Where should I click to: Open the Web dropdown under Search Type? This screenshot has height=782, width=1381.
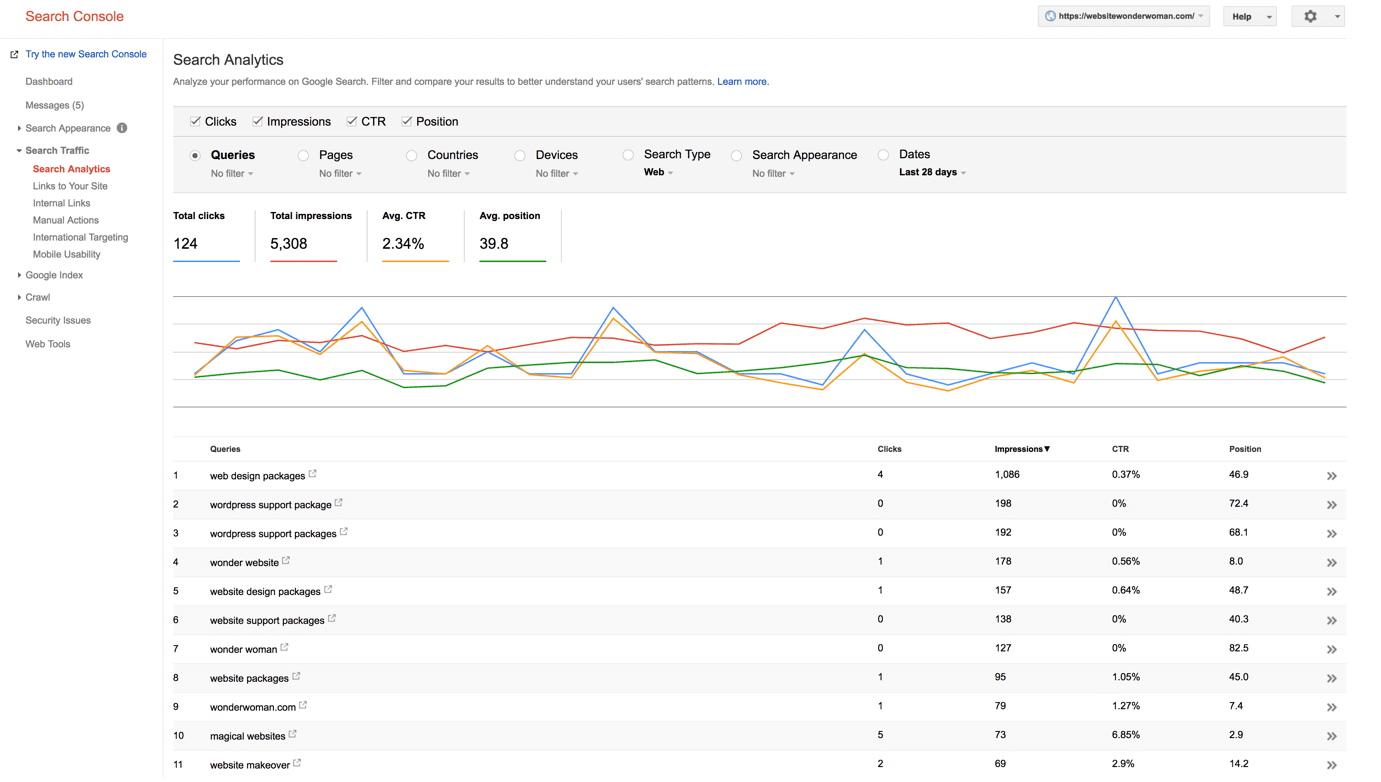pyautogui.click(x=658, y=173)
